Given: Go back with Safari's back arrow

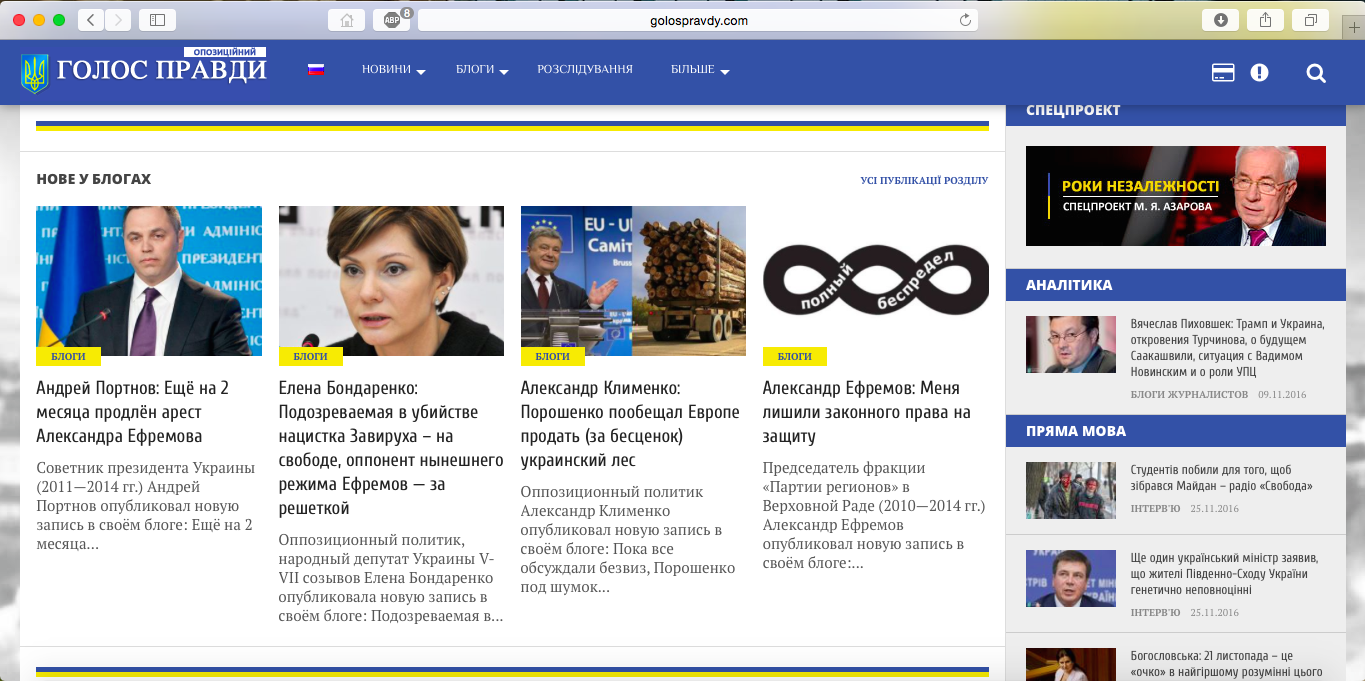Looking at the screenshot, I should [90, 20].
